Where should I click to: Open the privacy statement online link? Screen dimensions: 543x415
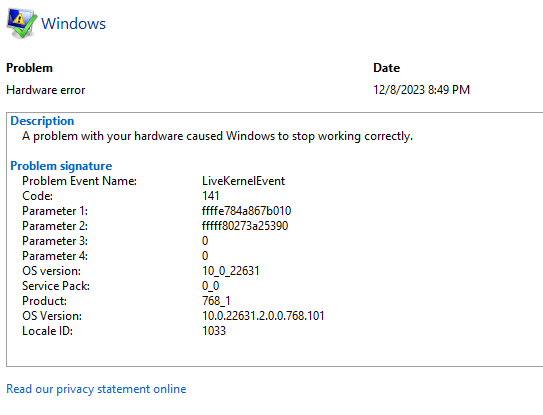(x=96, y=389)
